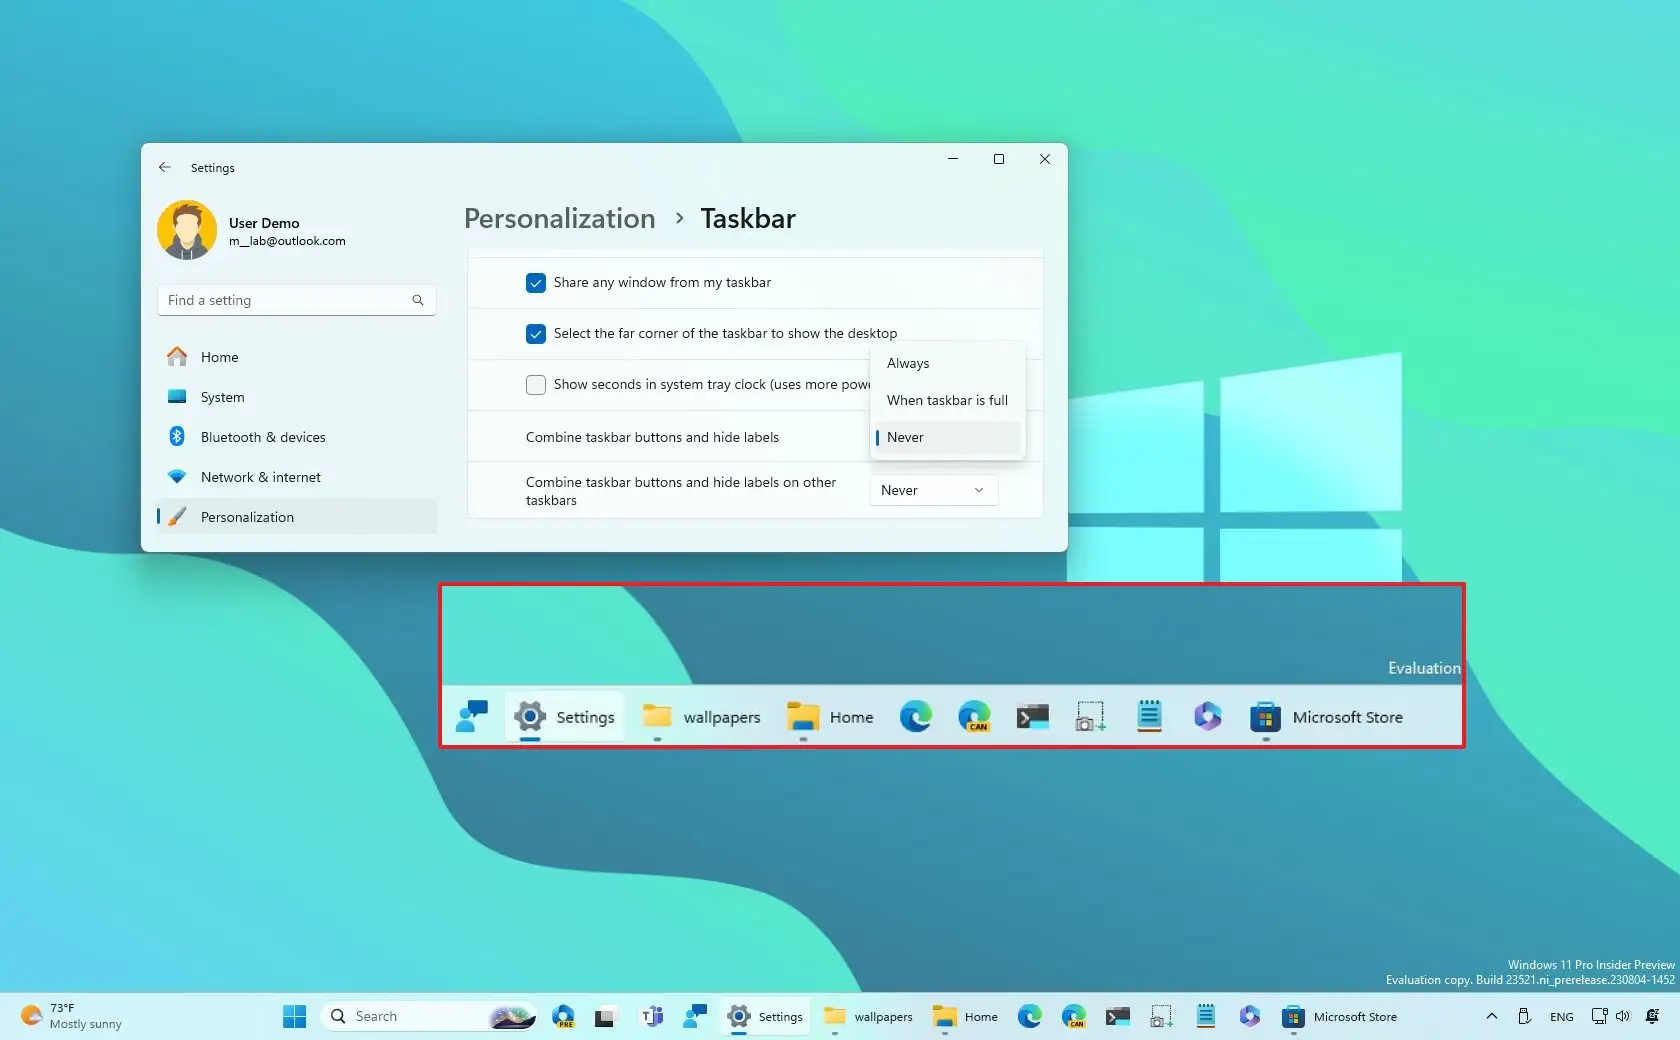Open the Never dropdown for other taskbars
The height and width of the screenshot is (1040, 1680).
coord(931,490)
